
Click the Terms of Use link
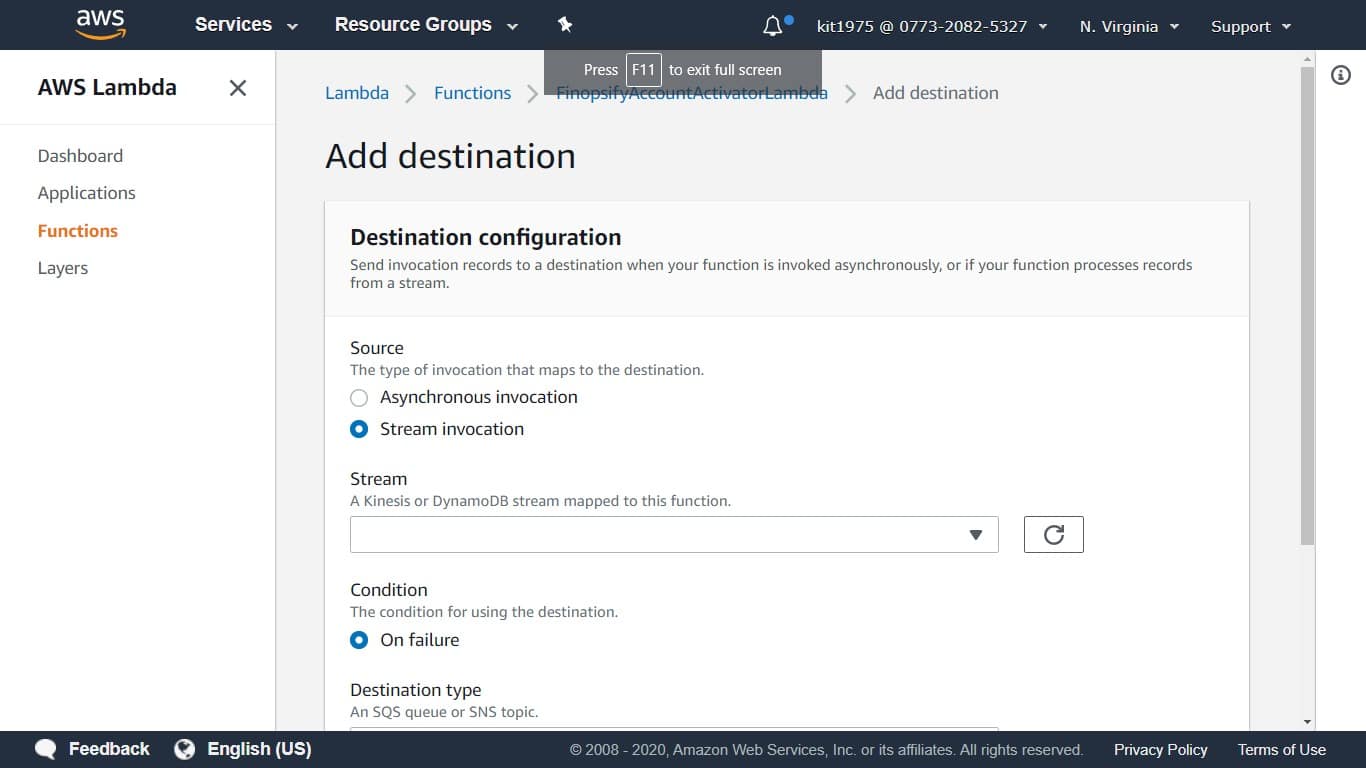(x=1281, y=749)
